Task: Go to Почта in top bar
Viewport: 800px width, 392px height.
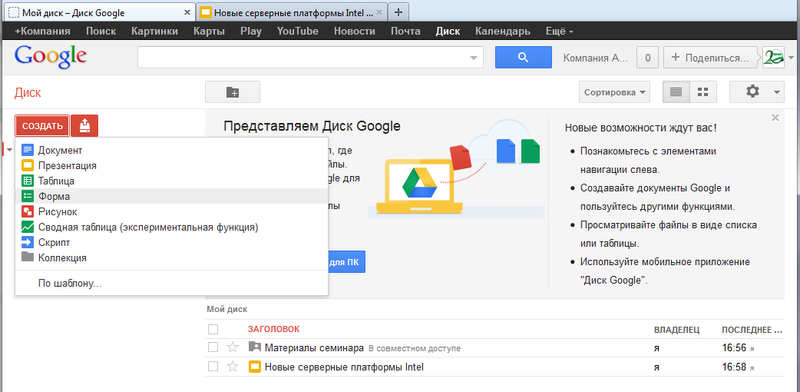Action: tap(406, 31)
